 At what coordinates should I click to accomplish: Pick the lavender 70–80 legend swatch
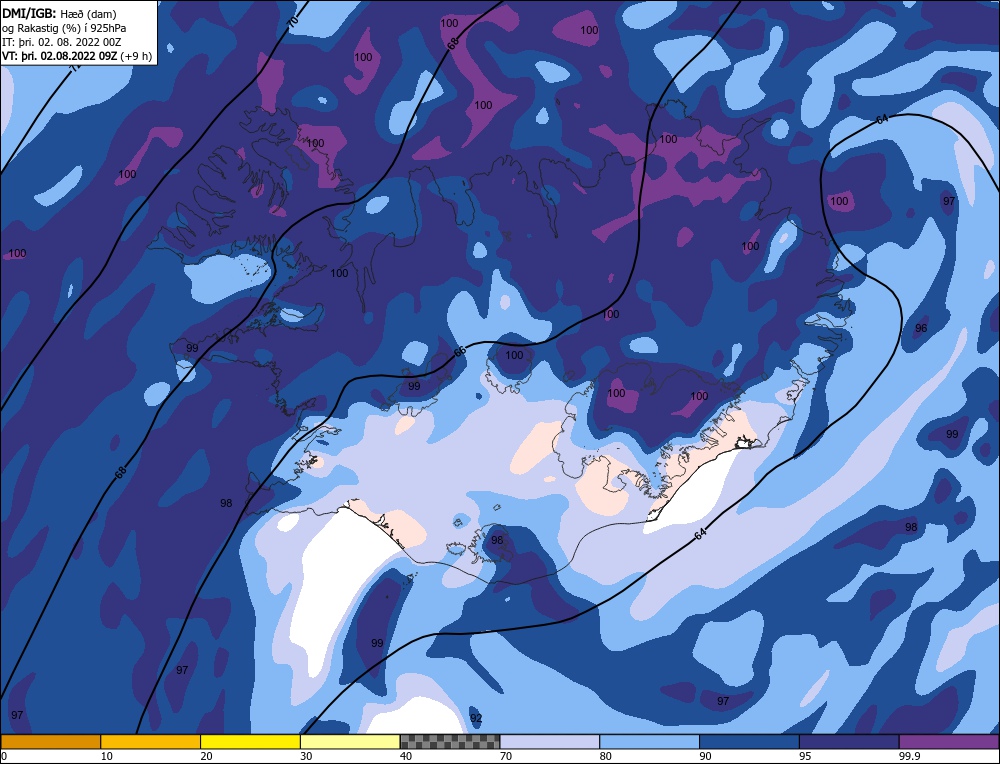(x=550, y=741)
